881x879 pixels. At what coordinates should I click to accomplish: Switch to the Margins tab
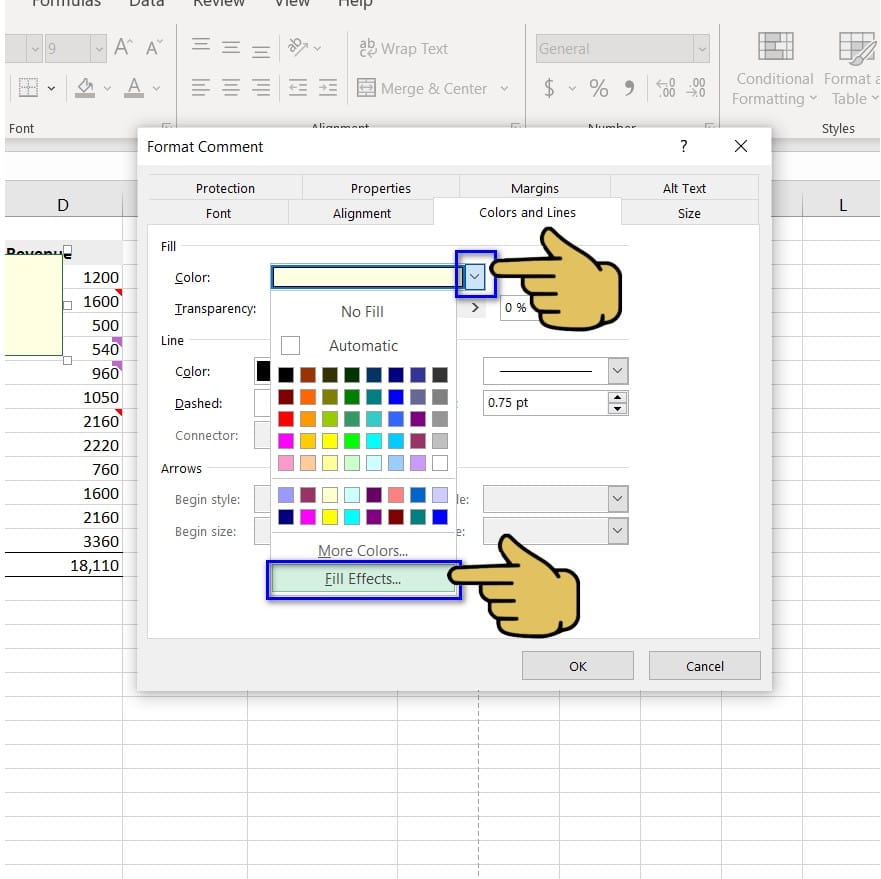pyautogui.click(x=534, y=188)
